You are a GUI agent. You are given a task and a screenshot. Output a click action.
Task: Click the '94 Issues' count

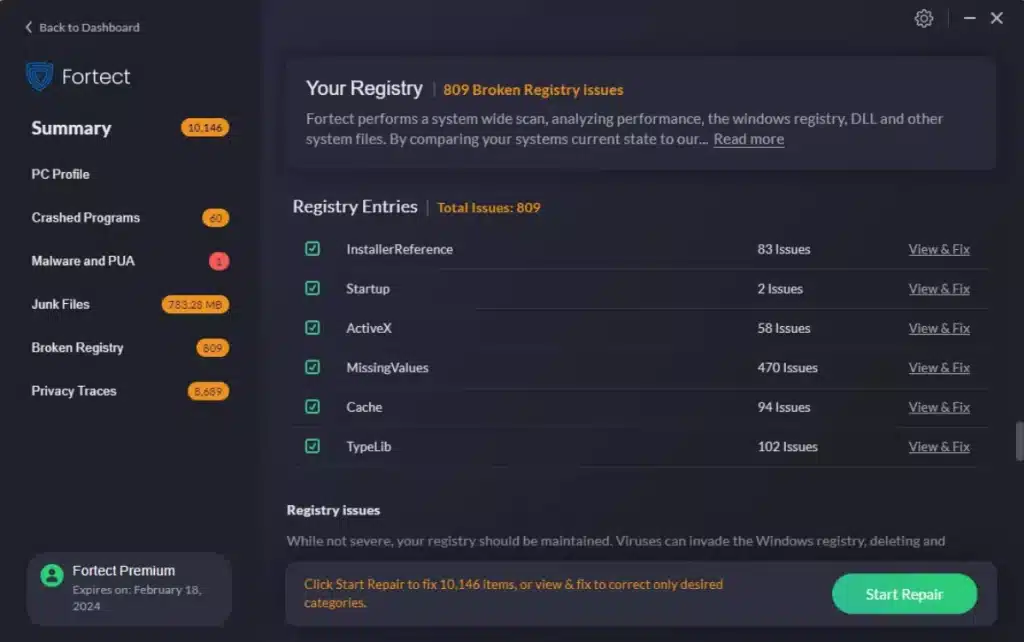(784, 408)
